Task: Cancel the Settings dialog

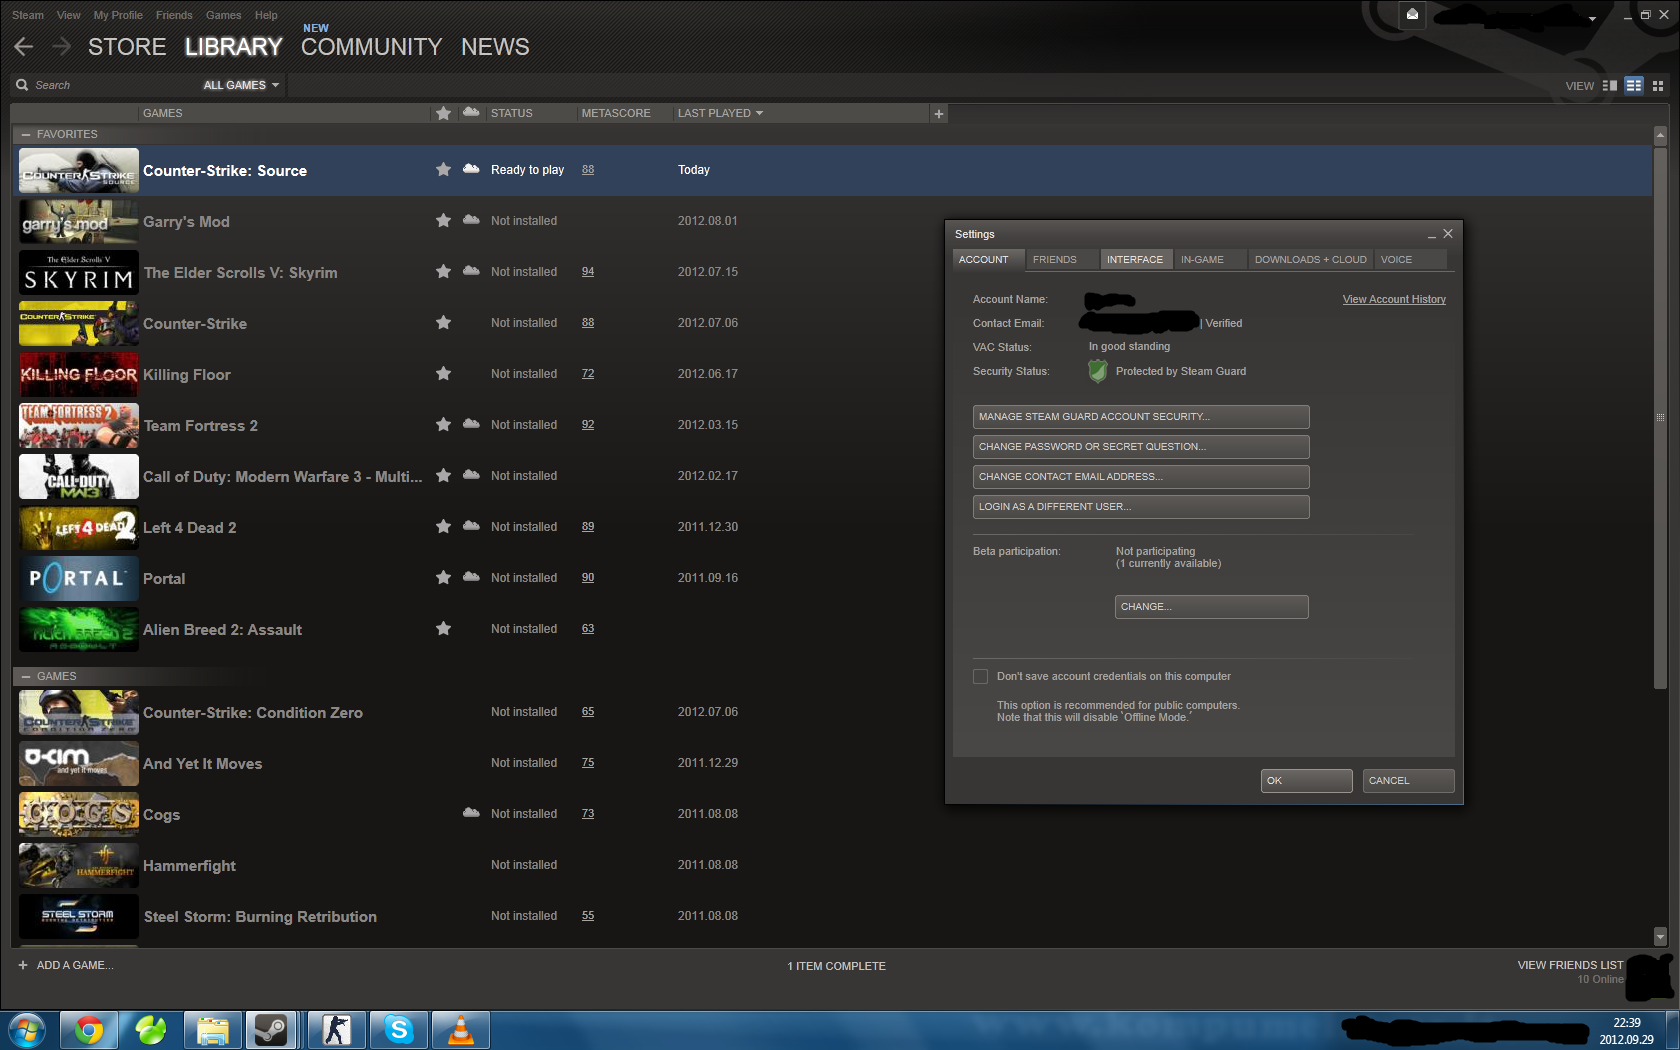Action: (x=1409, y=781)
